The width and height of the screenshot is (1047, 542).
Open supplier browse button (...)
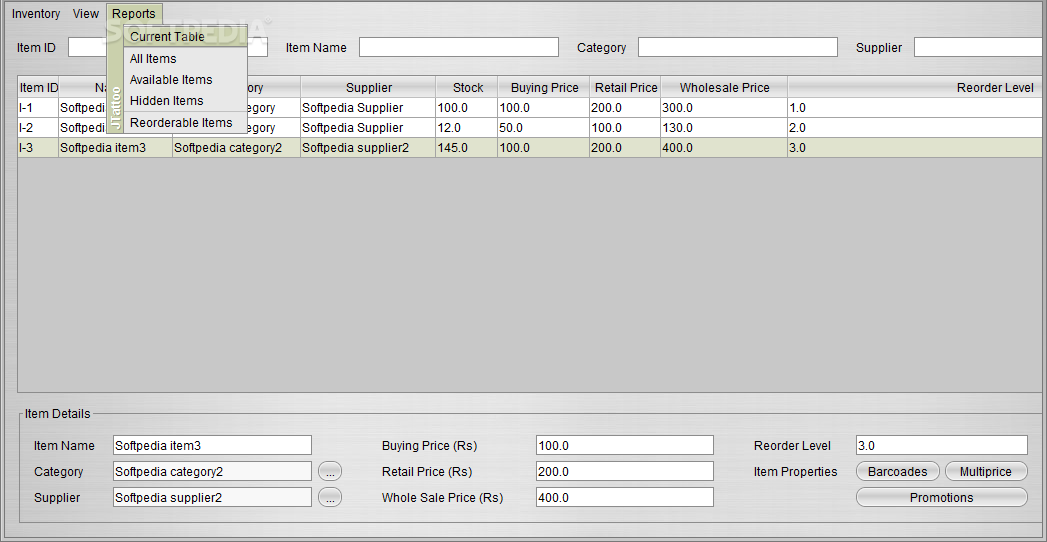[x=330, y=497]
